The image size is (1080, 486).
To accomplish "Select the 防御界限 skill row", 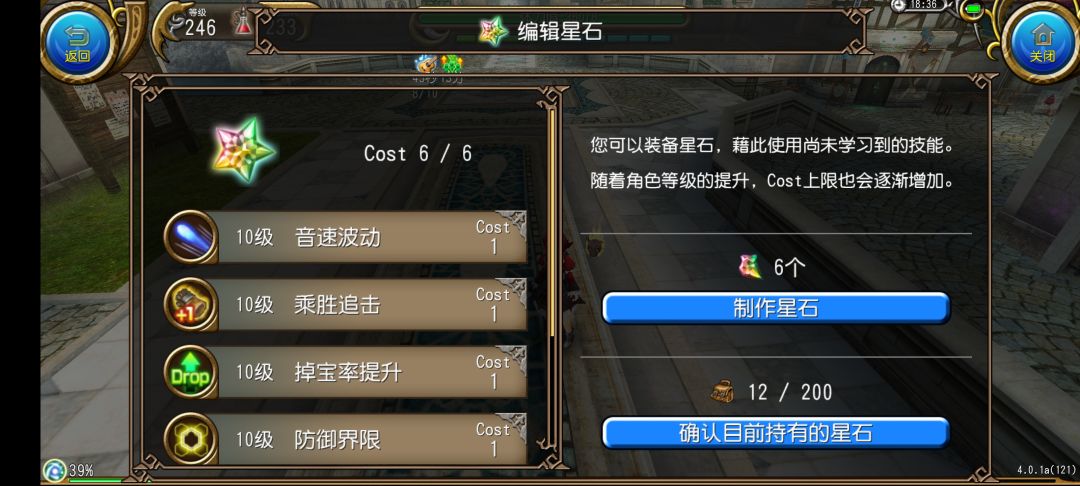I will [x=345, y=439].
